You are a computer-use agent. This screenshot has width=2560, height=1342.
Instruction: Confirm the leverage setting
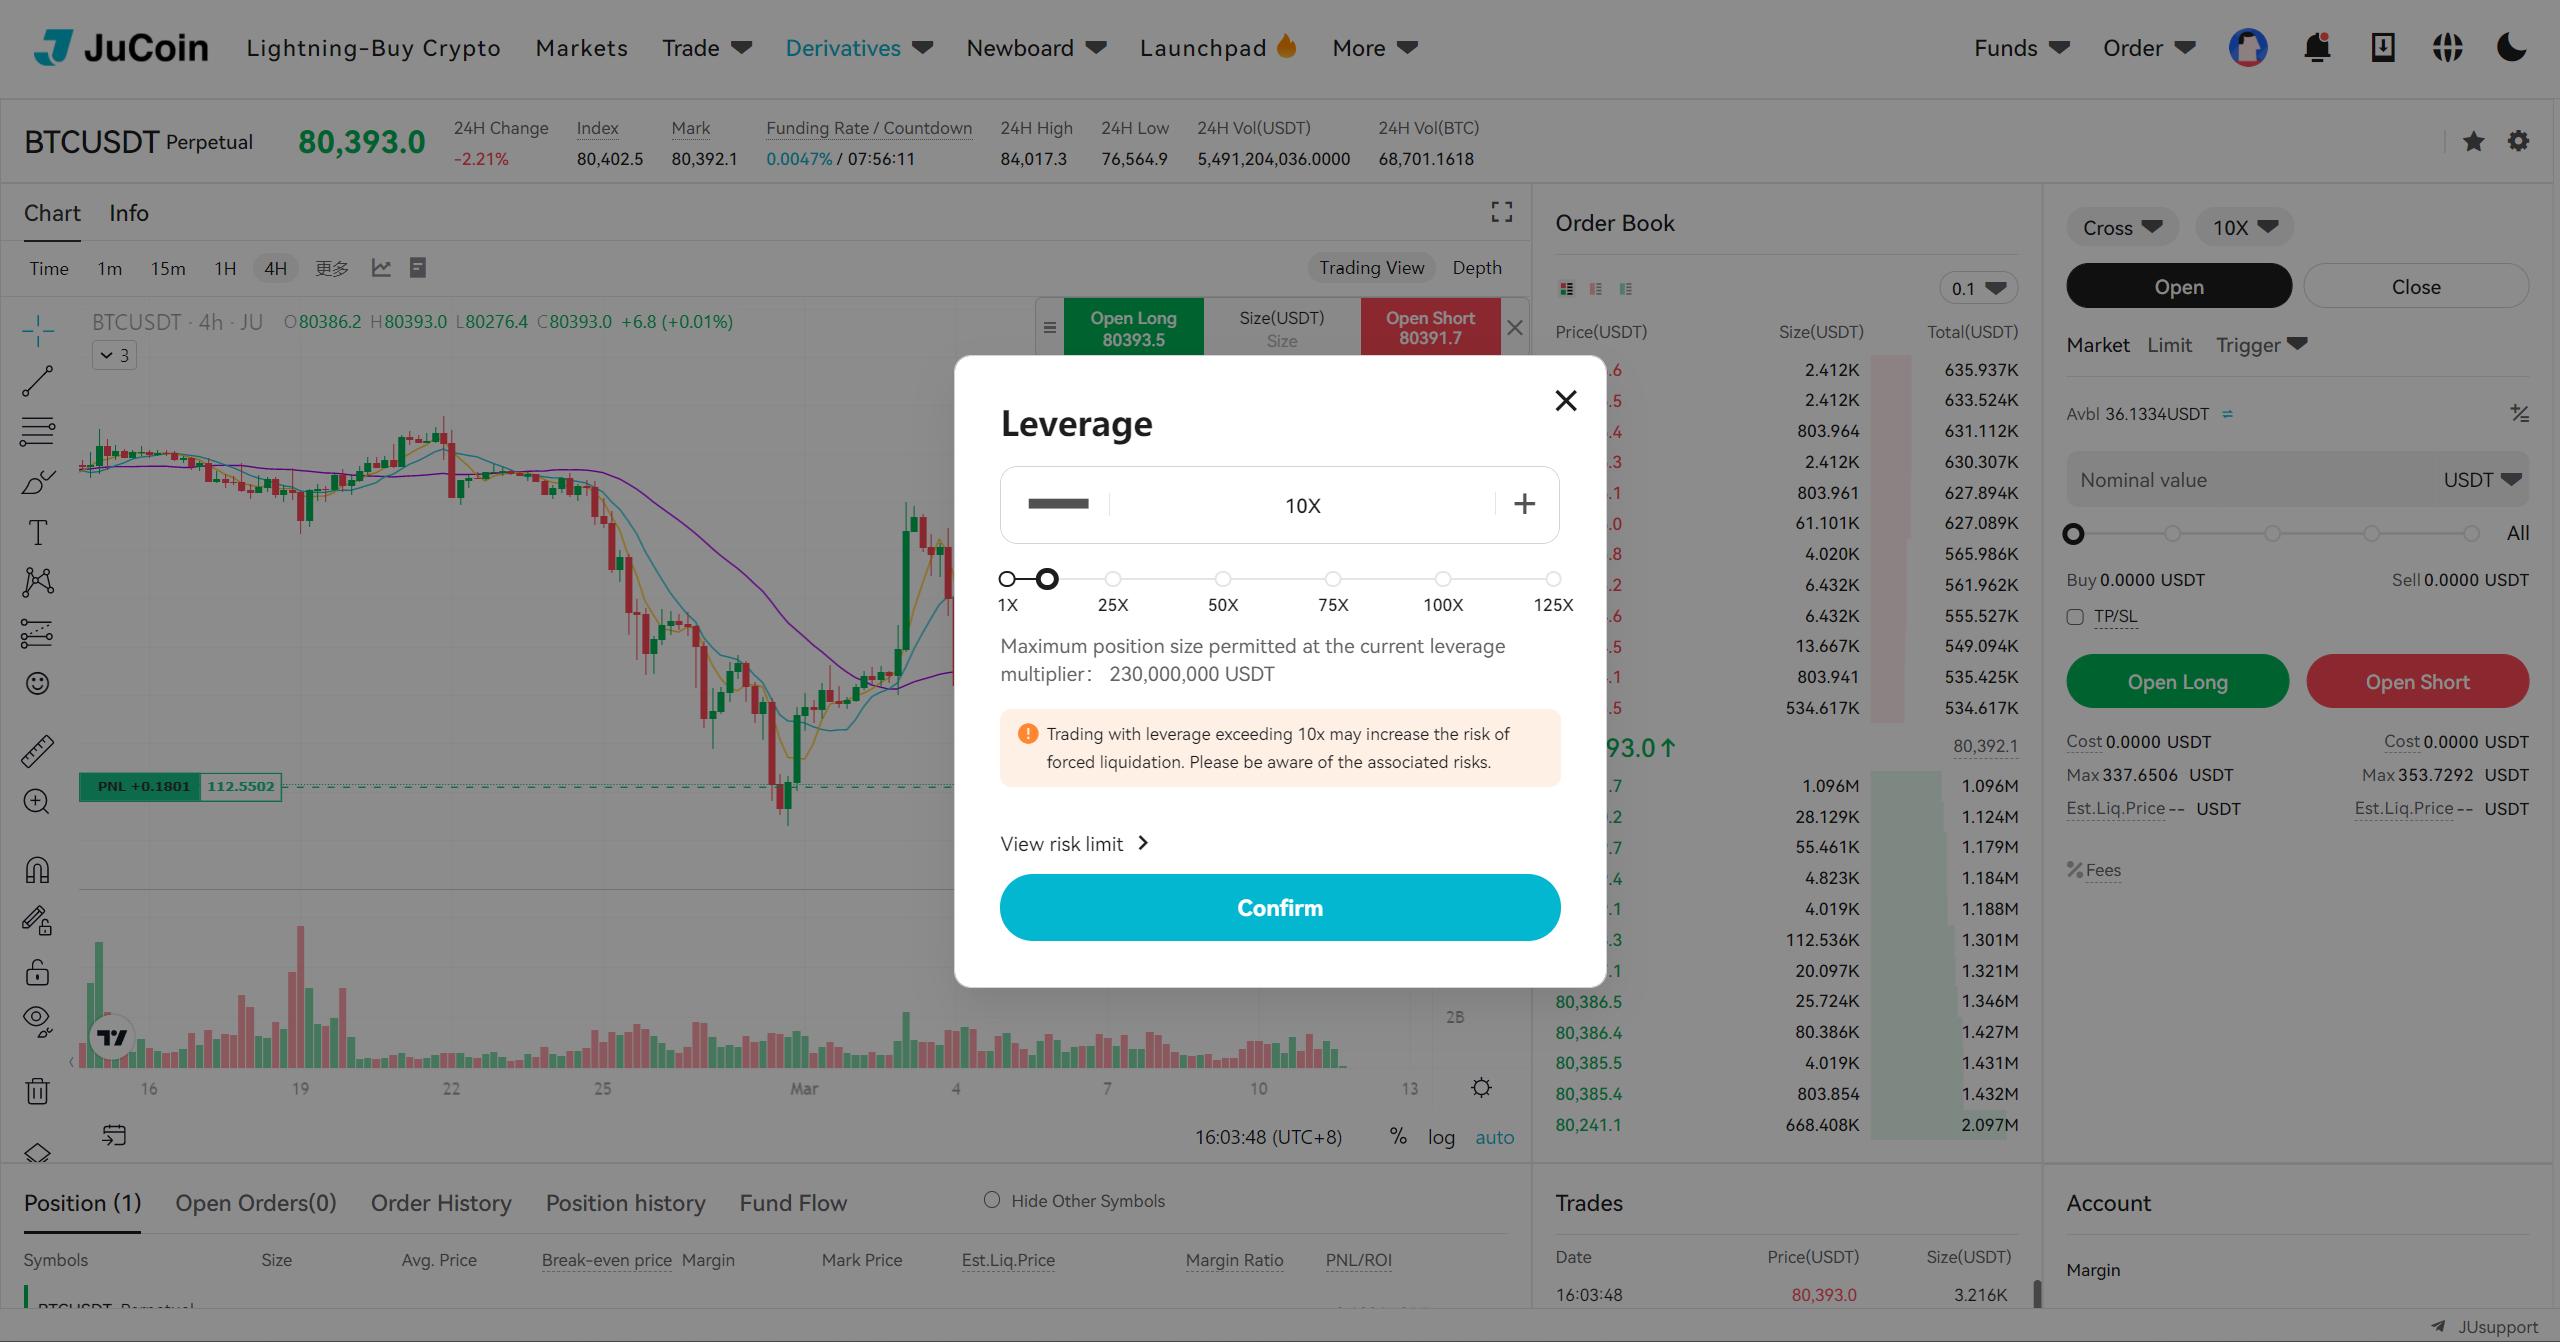[1280, 908]
